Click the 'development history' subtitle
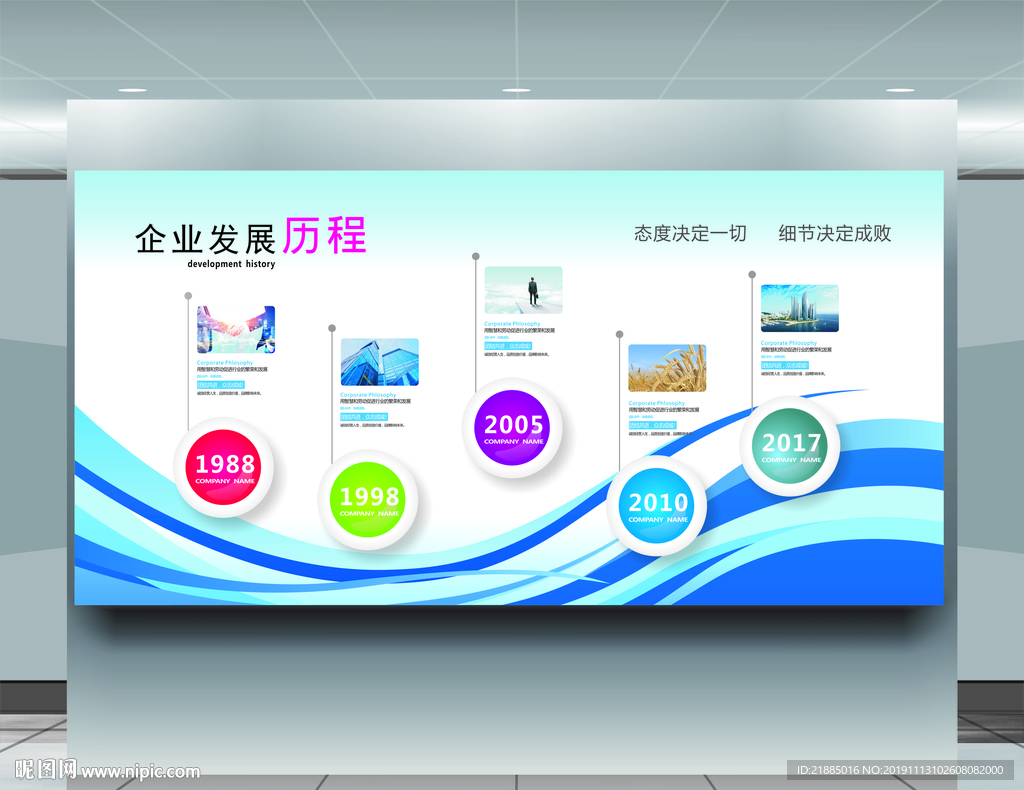Viewport: 1024px width, 790px height. pos(231,264)
